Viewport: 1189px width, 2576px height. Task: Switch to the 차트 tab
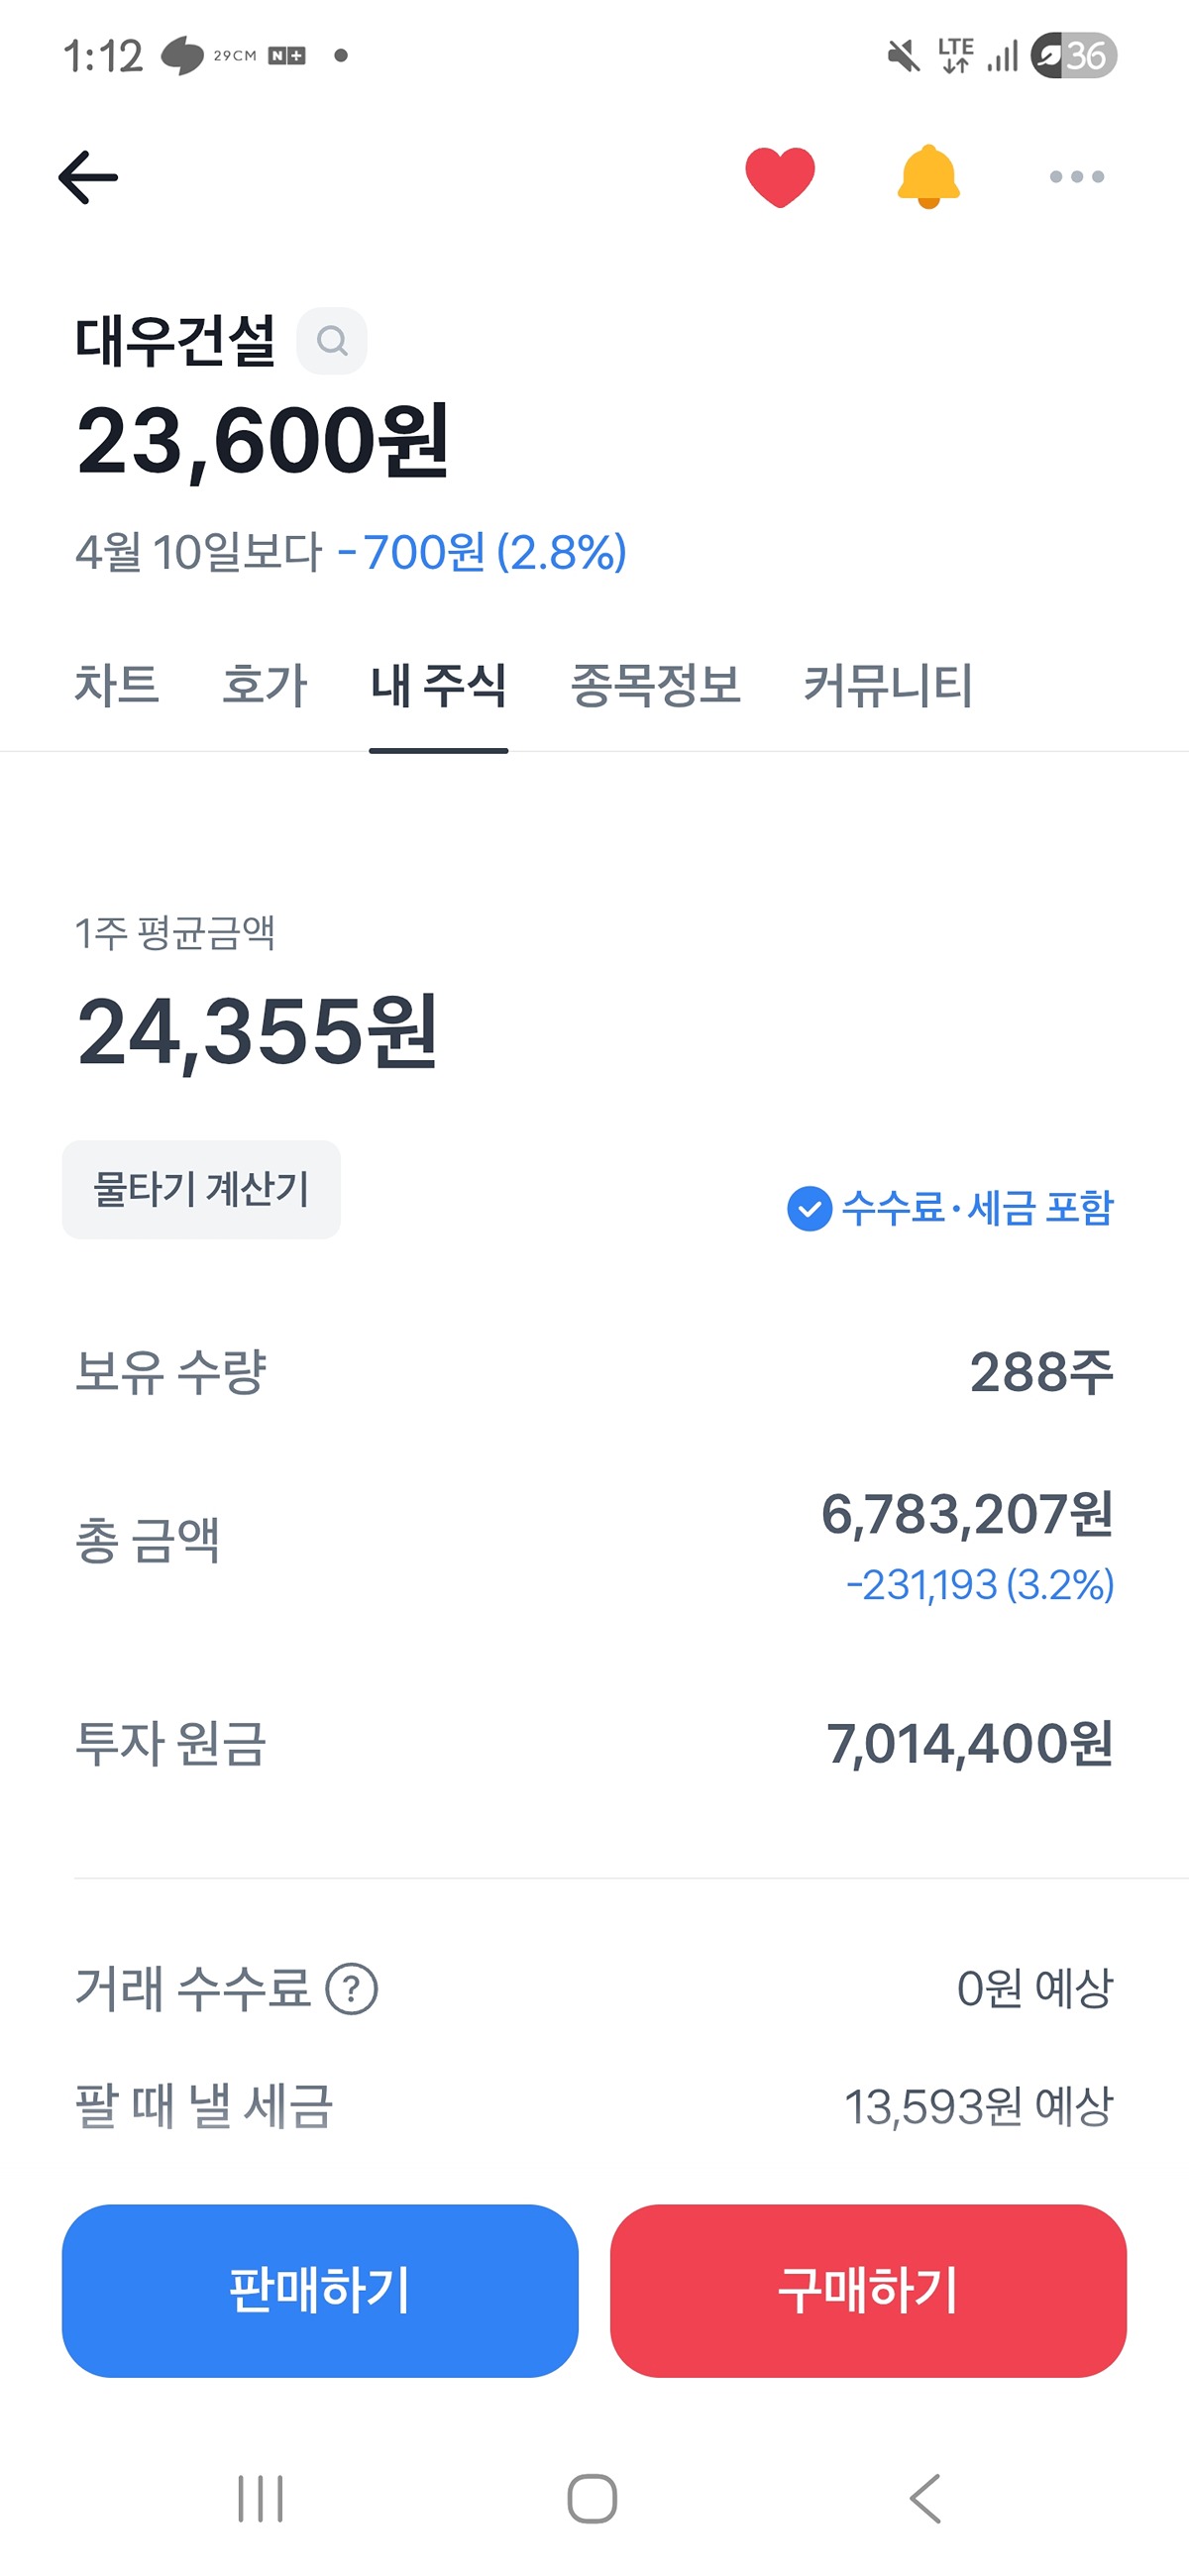(117, 686)
